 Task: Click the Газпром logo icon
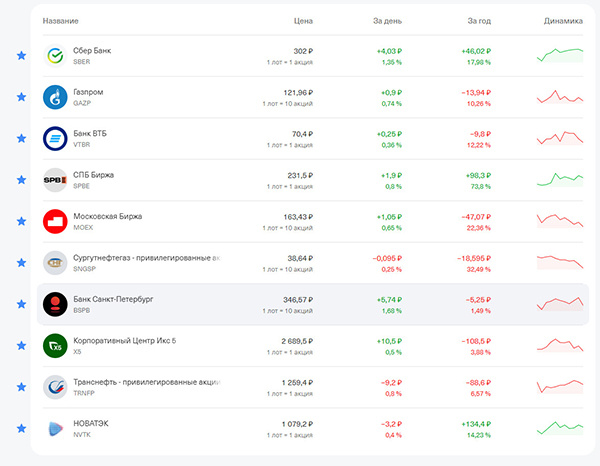click(55, 97)
